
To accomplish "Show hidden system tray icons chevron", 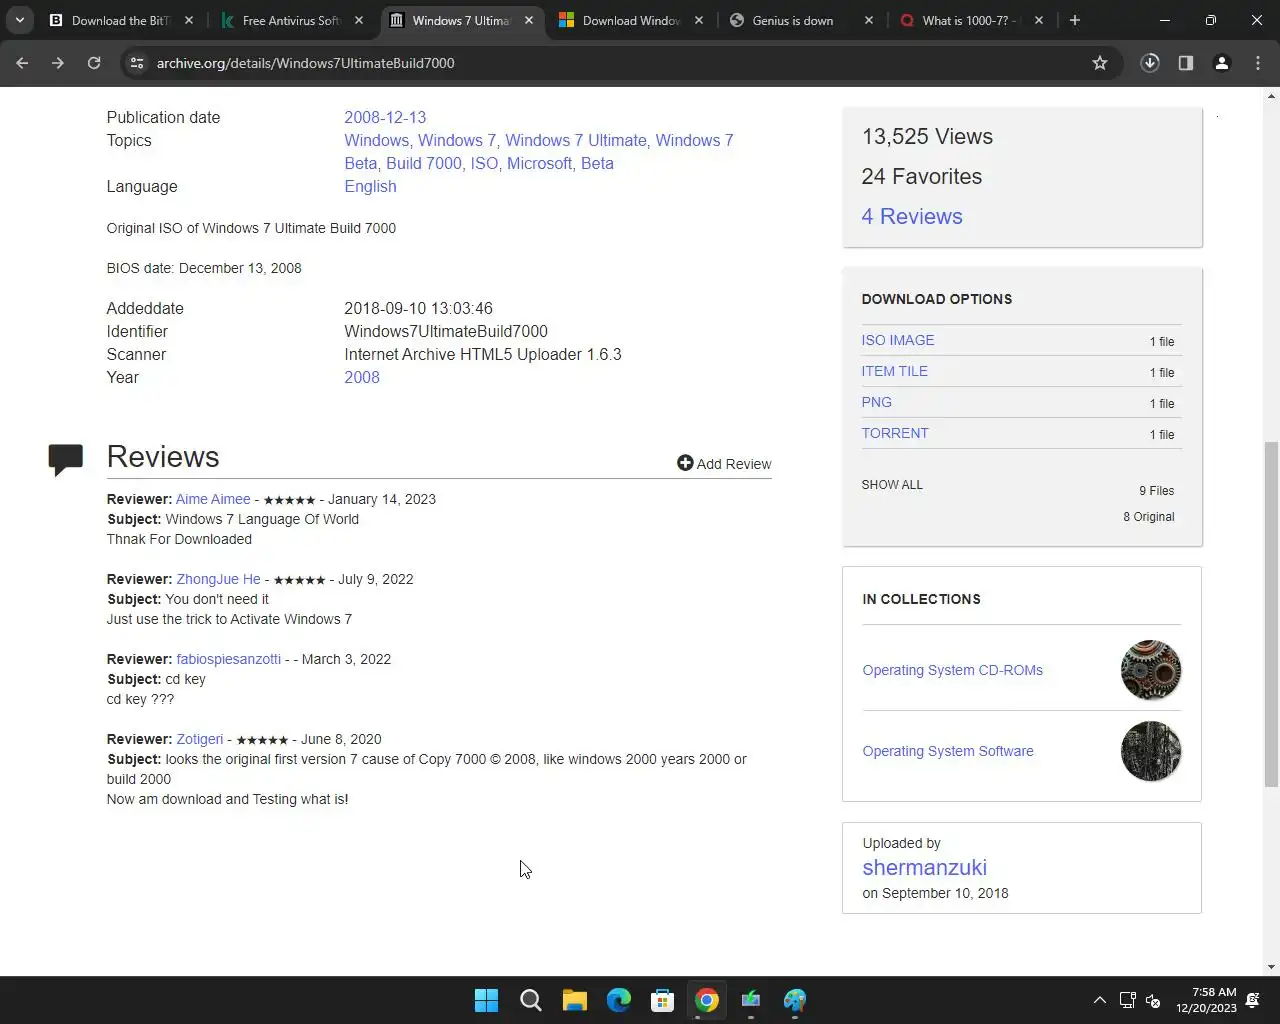I will click(x=1099, y=1000).
